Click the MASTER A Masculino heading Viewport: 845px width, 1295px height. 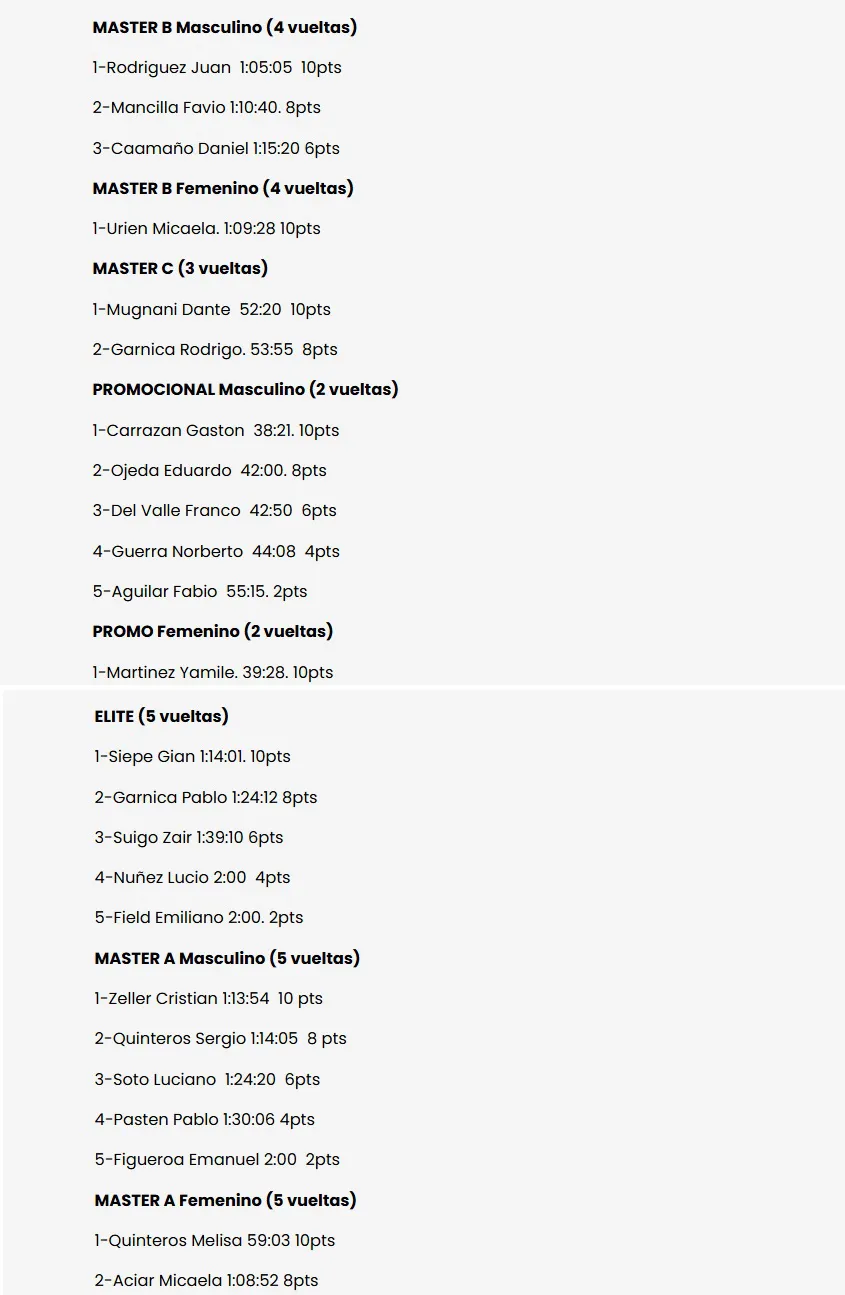click(x=227, y=958)
